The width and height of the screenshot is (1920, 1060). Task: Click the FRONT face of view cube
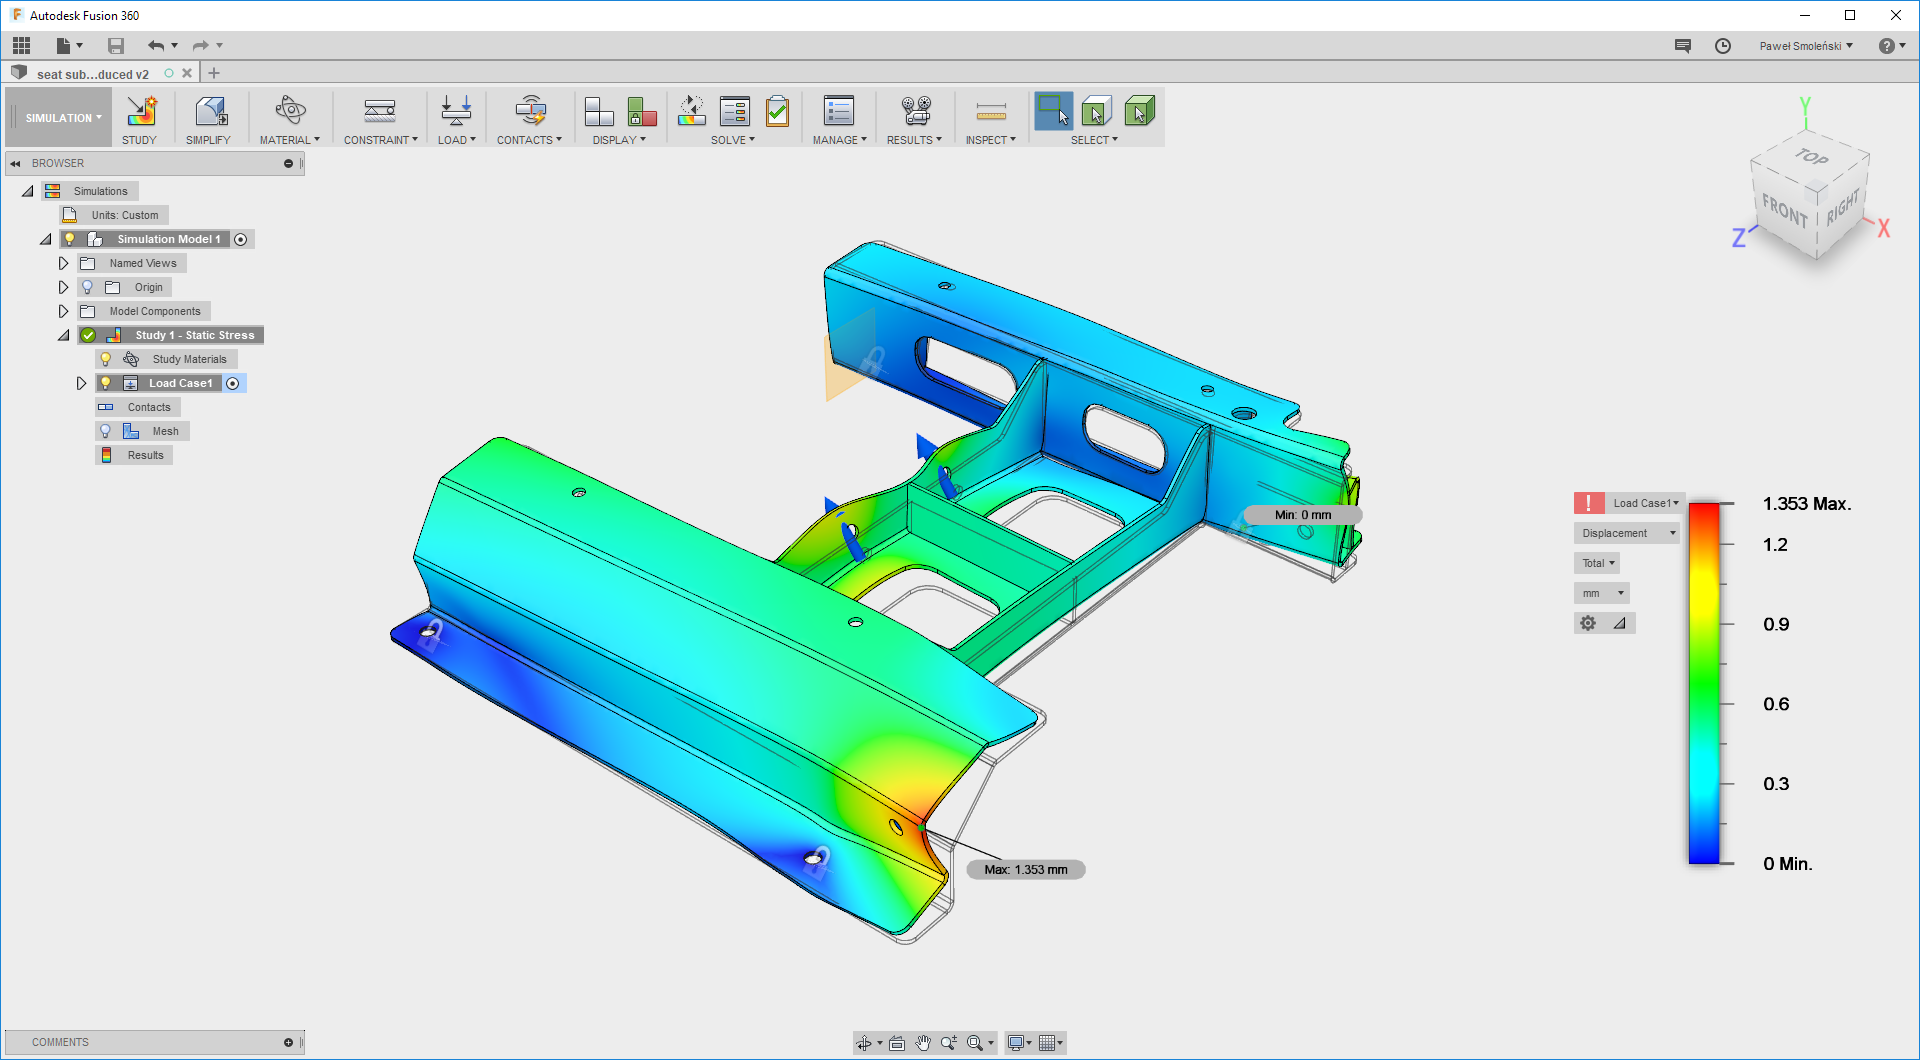(1784, 212)
